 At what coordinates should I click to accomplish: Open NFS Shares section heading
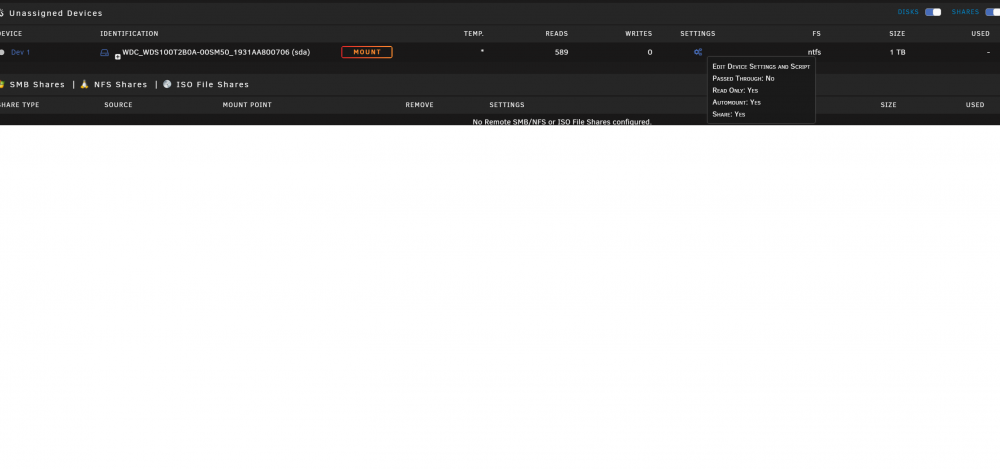121,84
